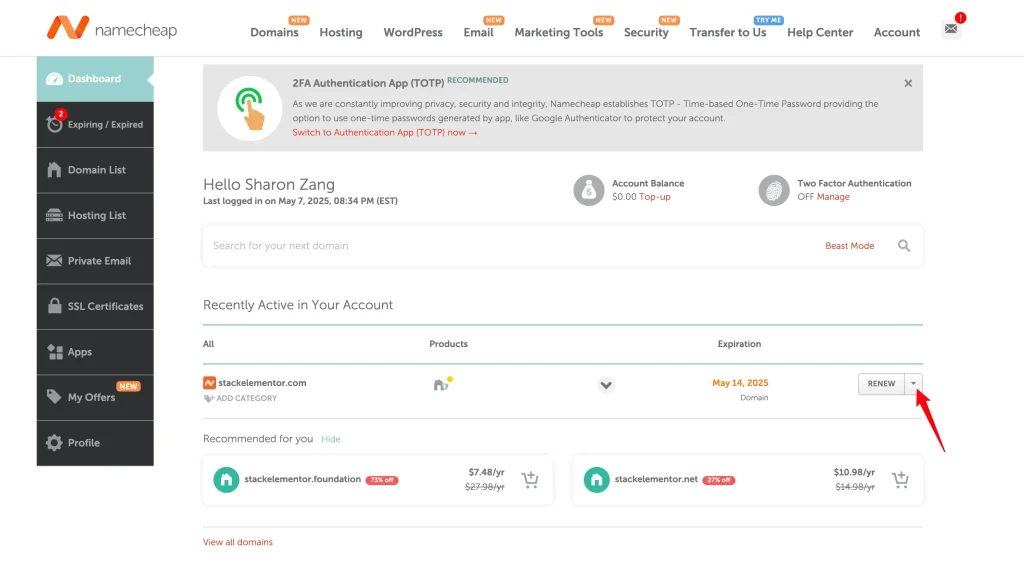Image resolution: width=1024 pixels, height=566 pixels.
Task: Select Dashboard in the sidebar
Action: click(95, 79)
